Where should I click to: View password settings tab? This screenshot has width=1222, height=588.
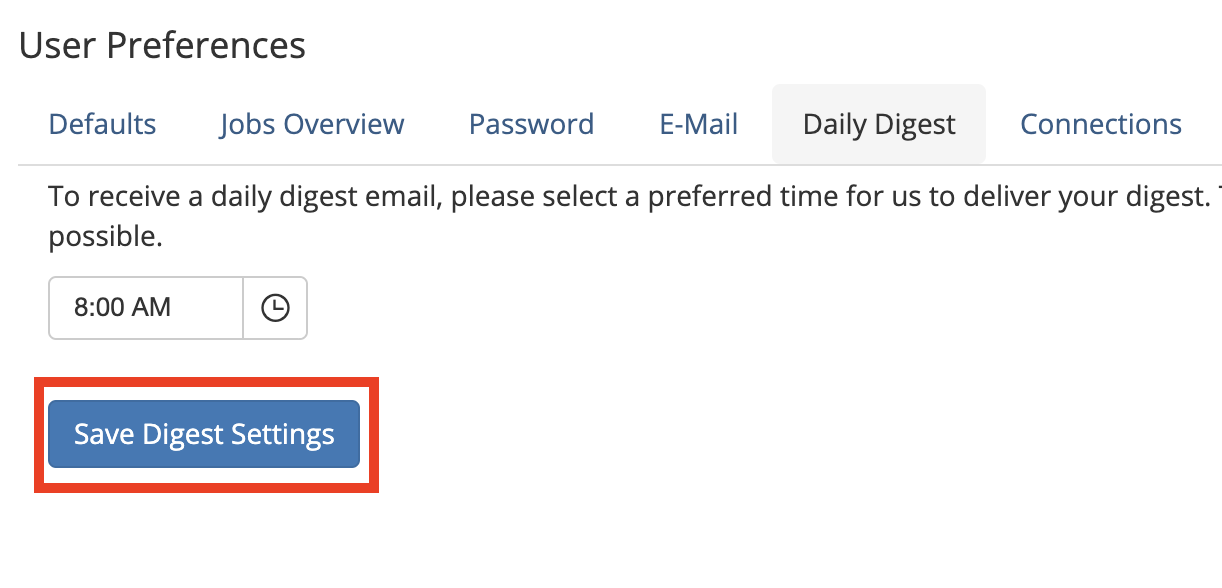pos(531,125)
